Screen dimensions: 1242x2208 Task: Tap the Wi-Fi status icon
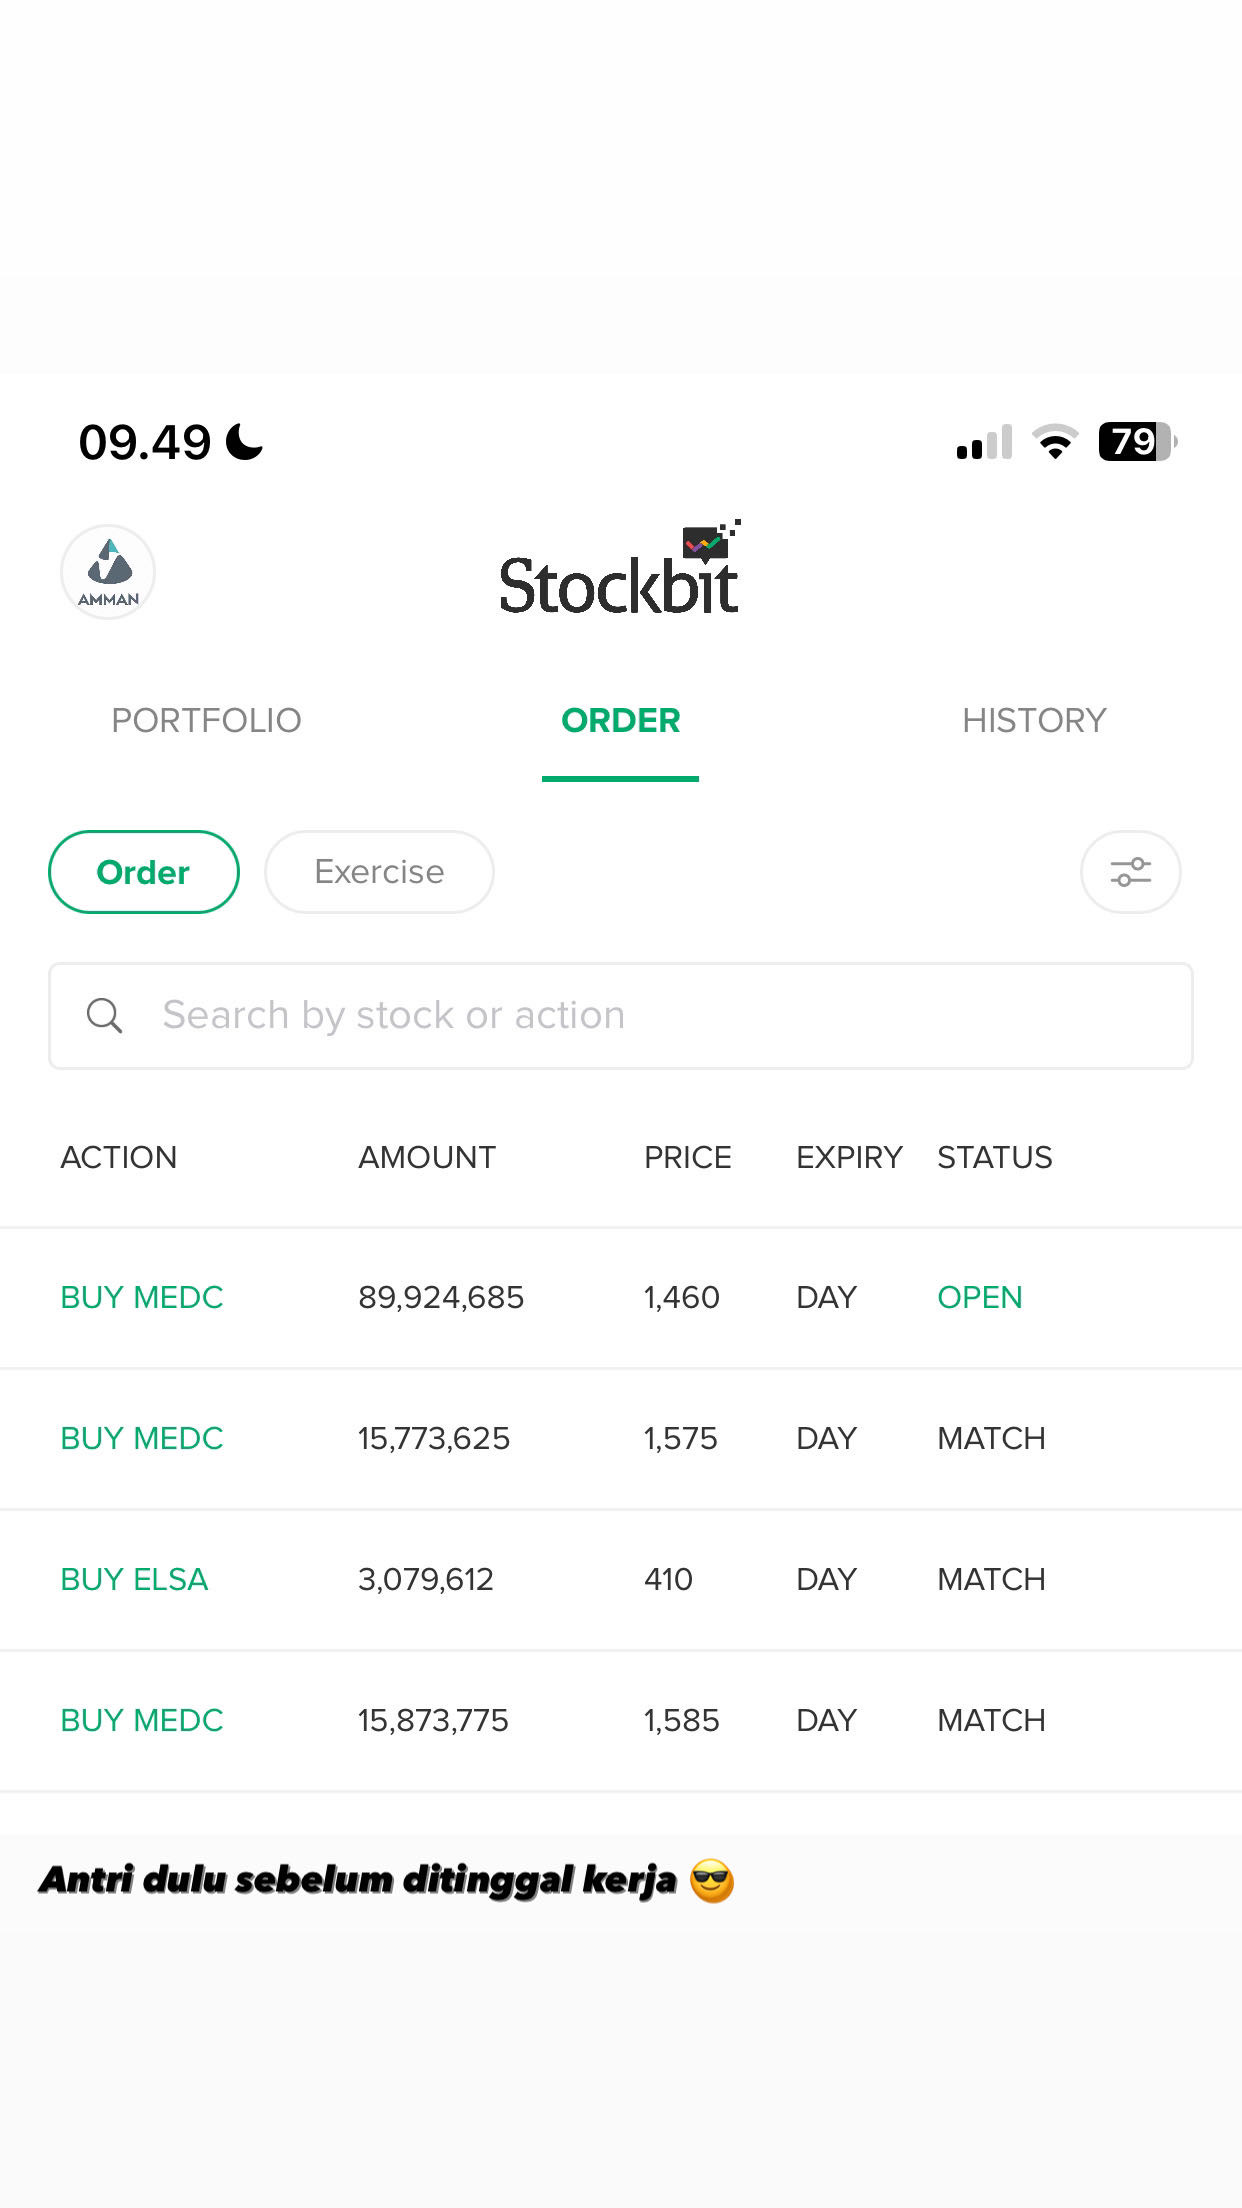[1054, 442]
